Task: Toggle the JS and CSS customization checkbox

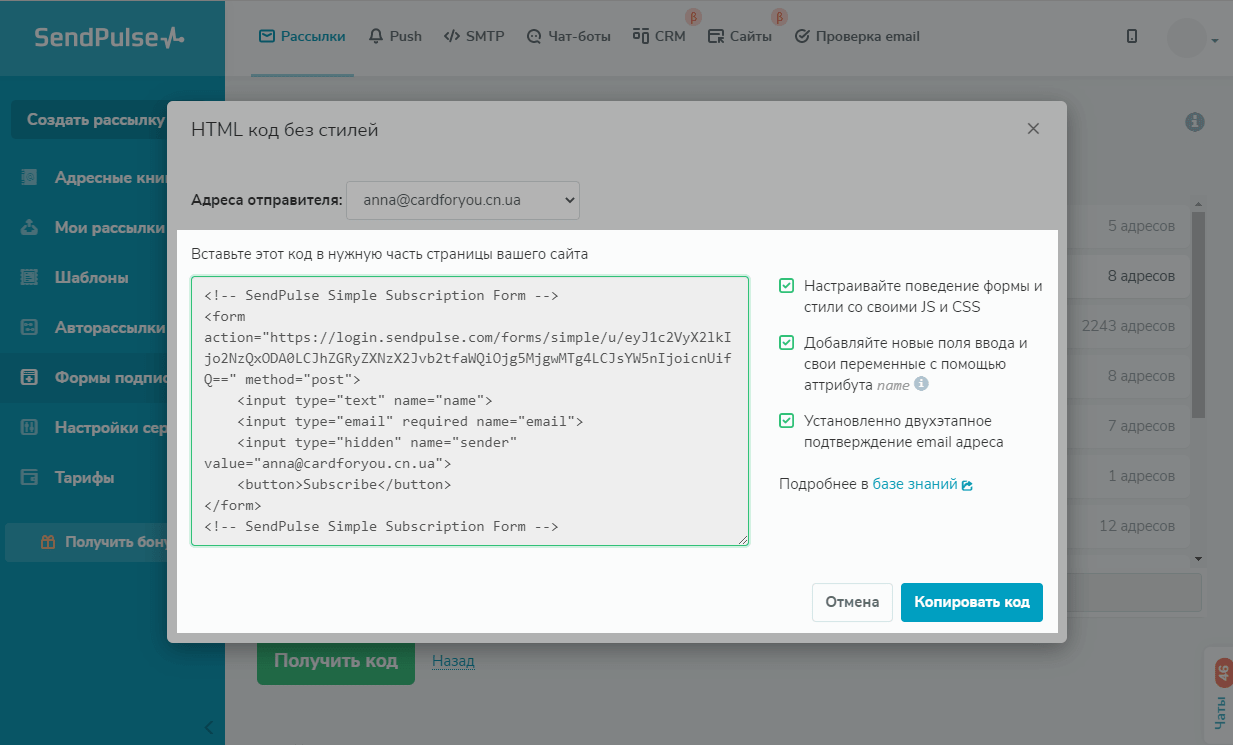Action: [787, 286]
